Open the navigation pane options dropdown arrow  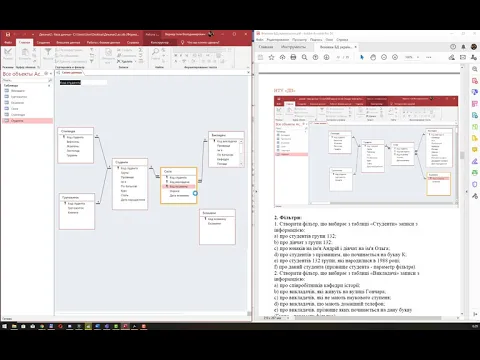(46, 74)
